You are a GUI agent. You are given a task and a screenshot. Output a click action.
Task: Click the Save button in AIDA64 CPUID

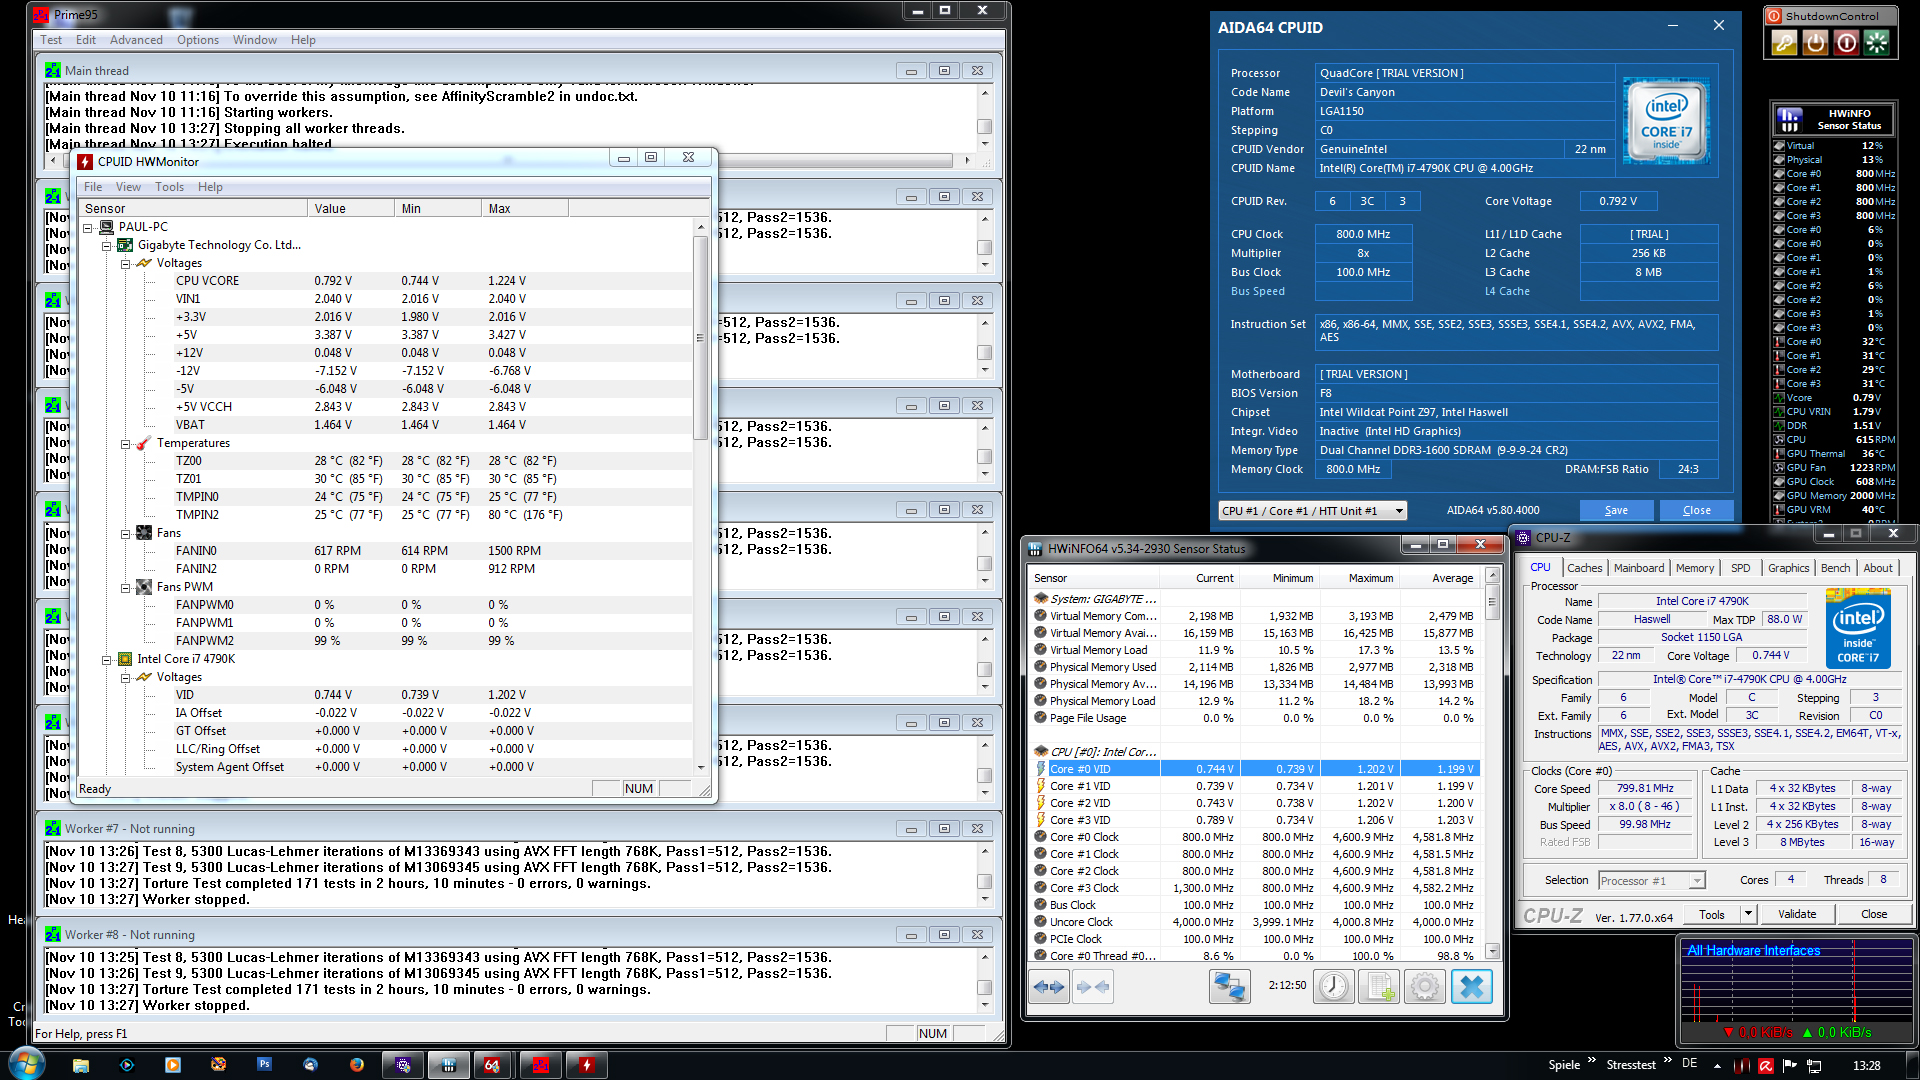pos(1616,511)
